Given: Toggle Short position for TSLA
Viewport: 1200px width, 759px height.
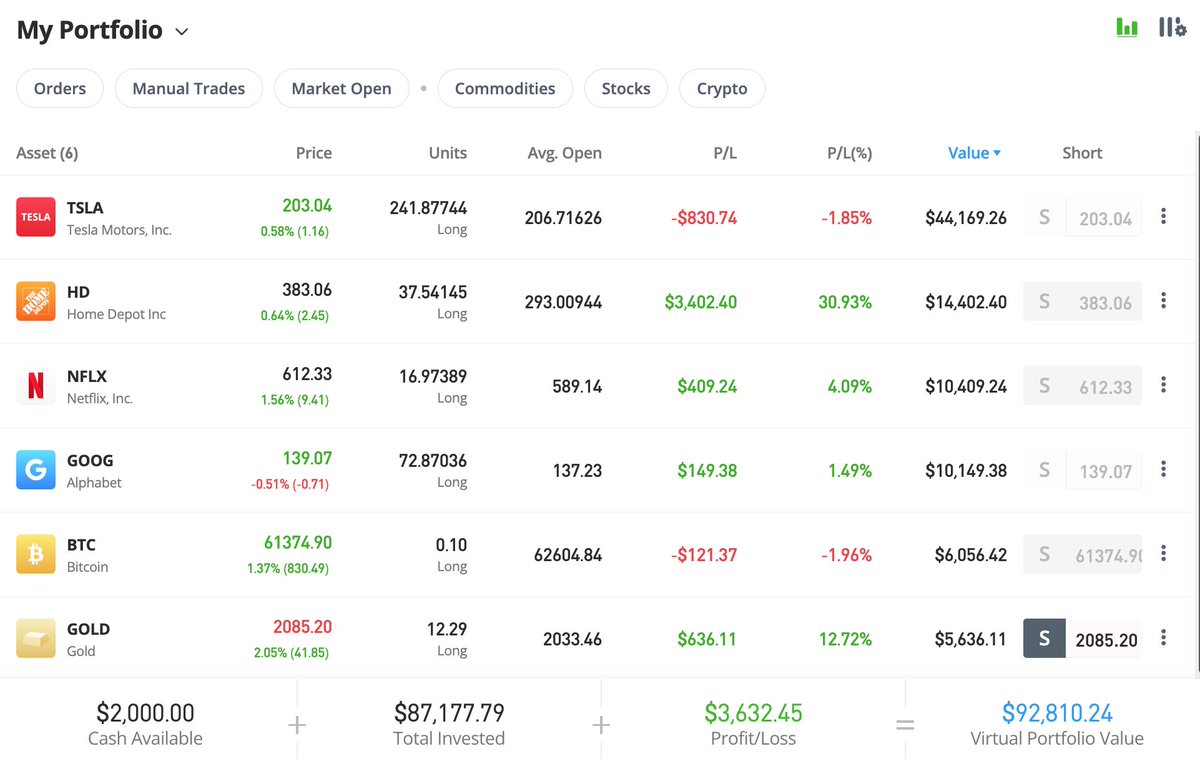Looking at the screenshot, I should coord(1043,217).
